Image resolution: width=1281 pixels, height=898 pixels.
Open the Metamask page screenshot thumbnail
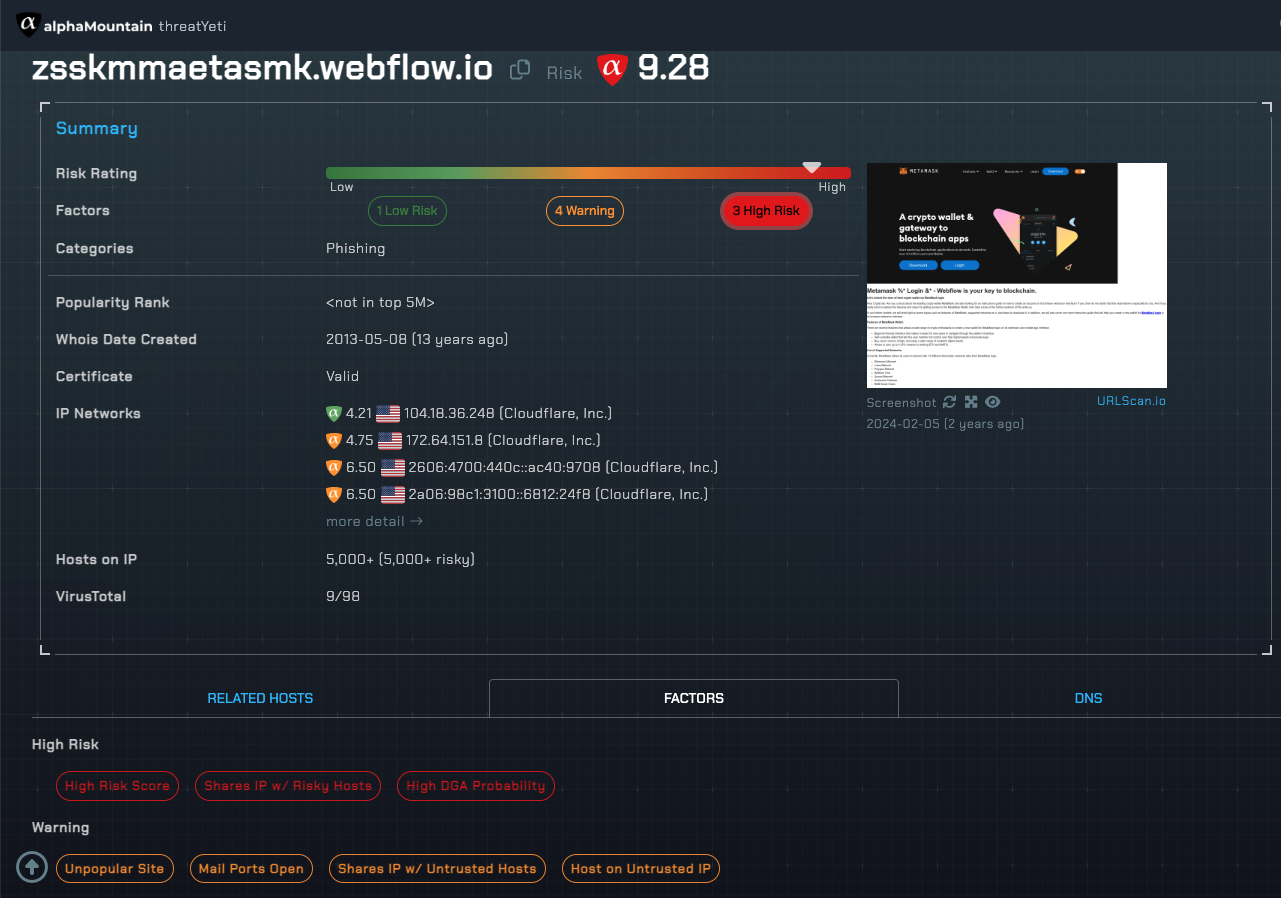click(1016, 275)
